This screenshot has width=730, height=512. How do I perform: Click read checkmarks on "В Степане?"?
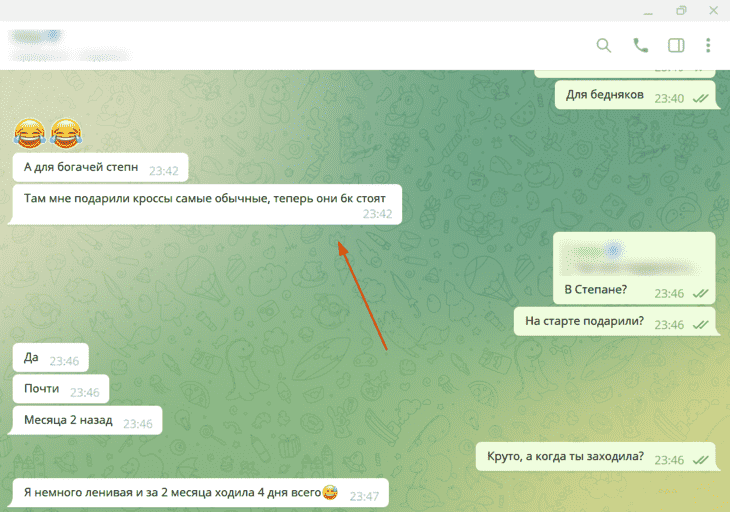tap(700, 294)
